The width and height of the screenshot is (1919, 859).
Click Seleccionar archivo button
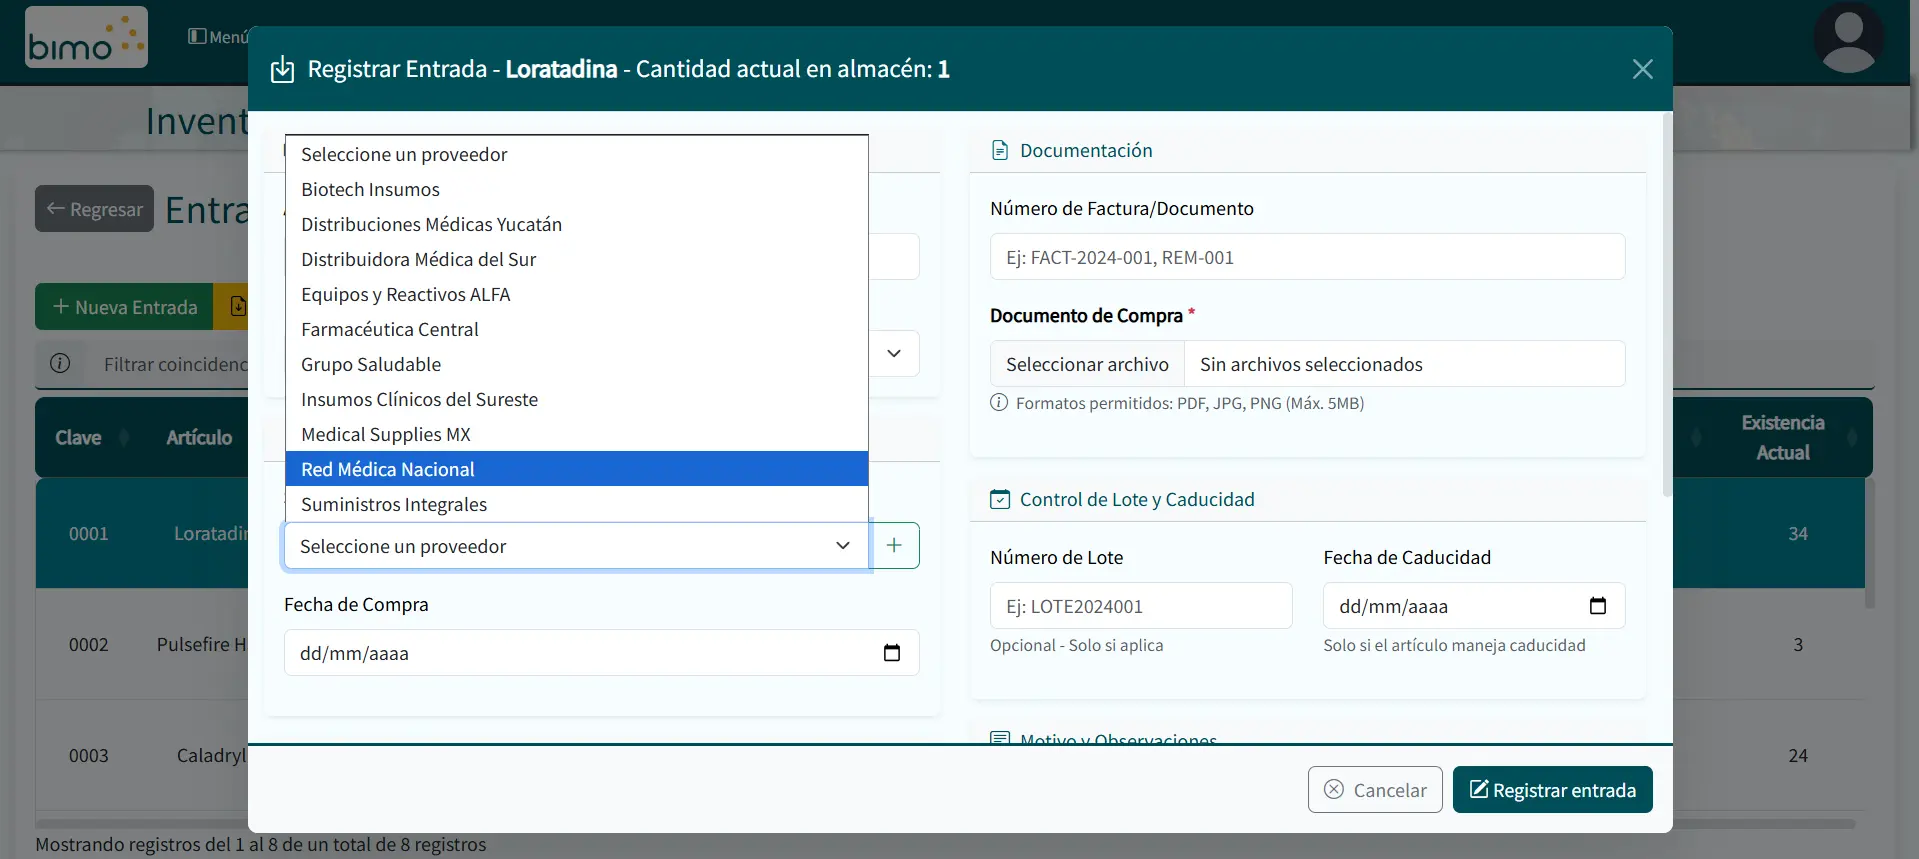(x=1087, y=364)
